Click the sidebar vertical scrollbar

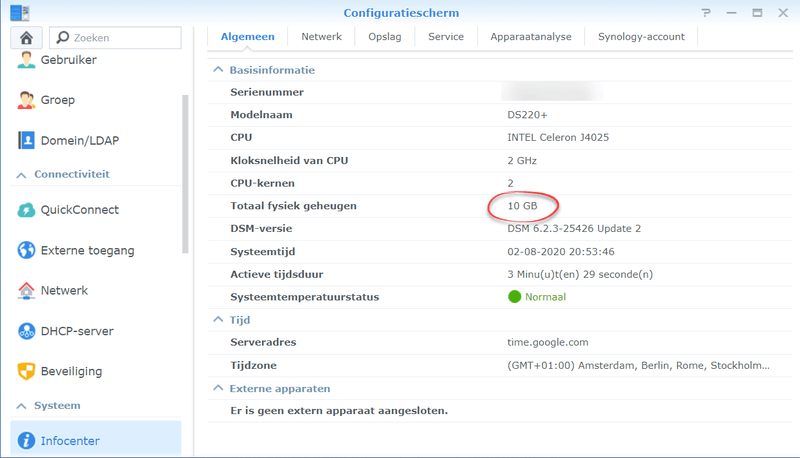(185, 173)
